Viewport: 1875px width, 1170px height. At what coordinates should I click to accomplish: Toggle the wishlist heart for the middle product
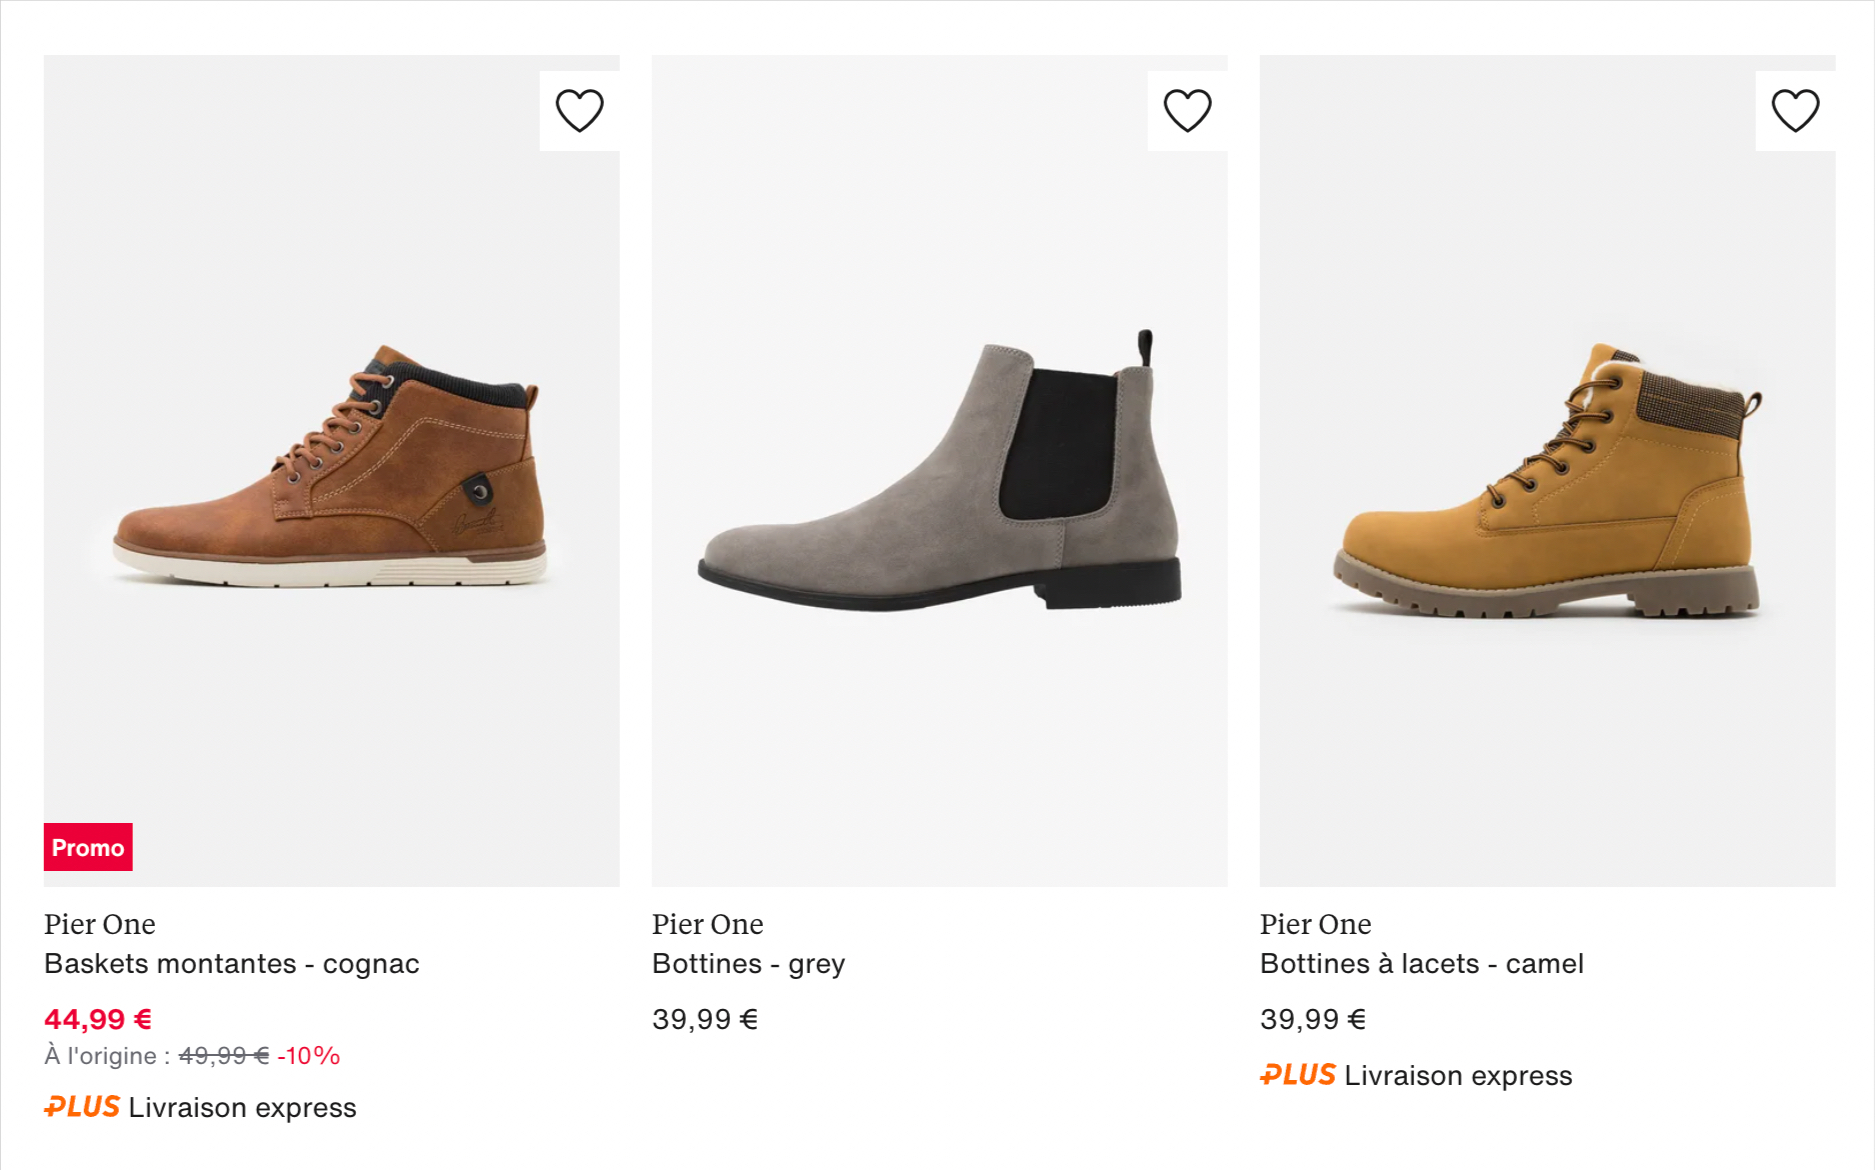tap(1188, 108)
